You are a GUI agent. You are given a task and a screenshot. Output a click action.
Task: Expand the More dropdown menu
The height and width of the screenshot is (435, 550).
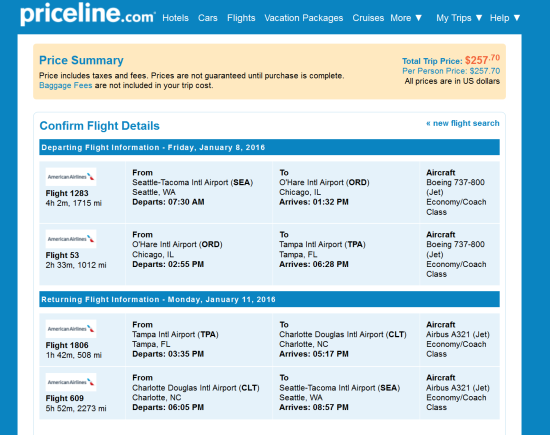[406, 18]
